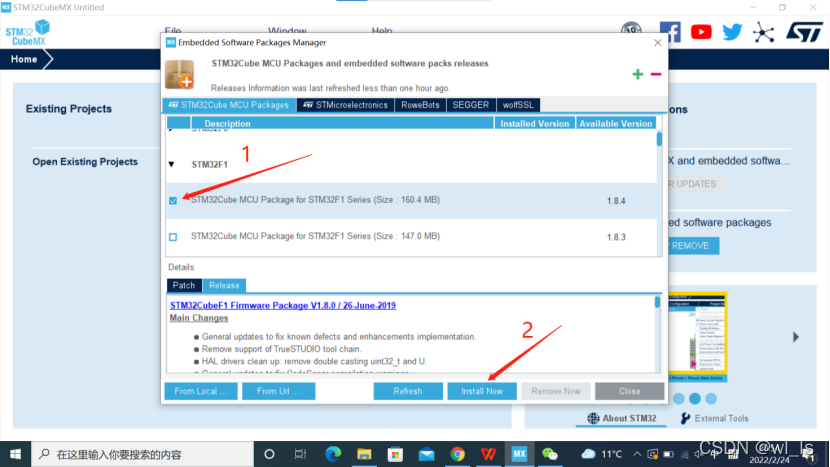Switch to the STMicroelectronics tab
Screen dimensions: 830x467
pos(345,105)
